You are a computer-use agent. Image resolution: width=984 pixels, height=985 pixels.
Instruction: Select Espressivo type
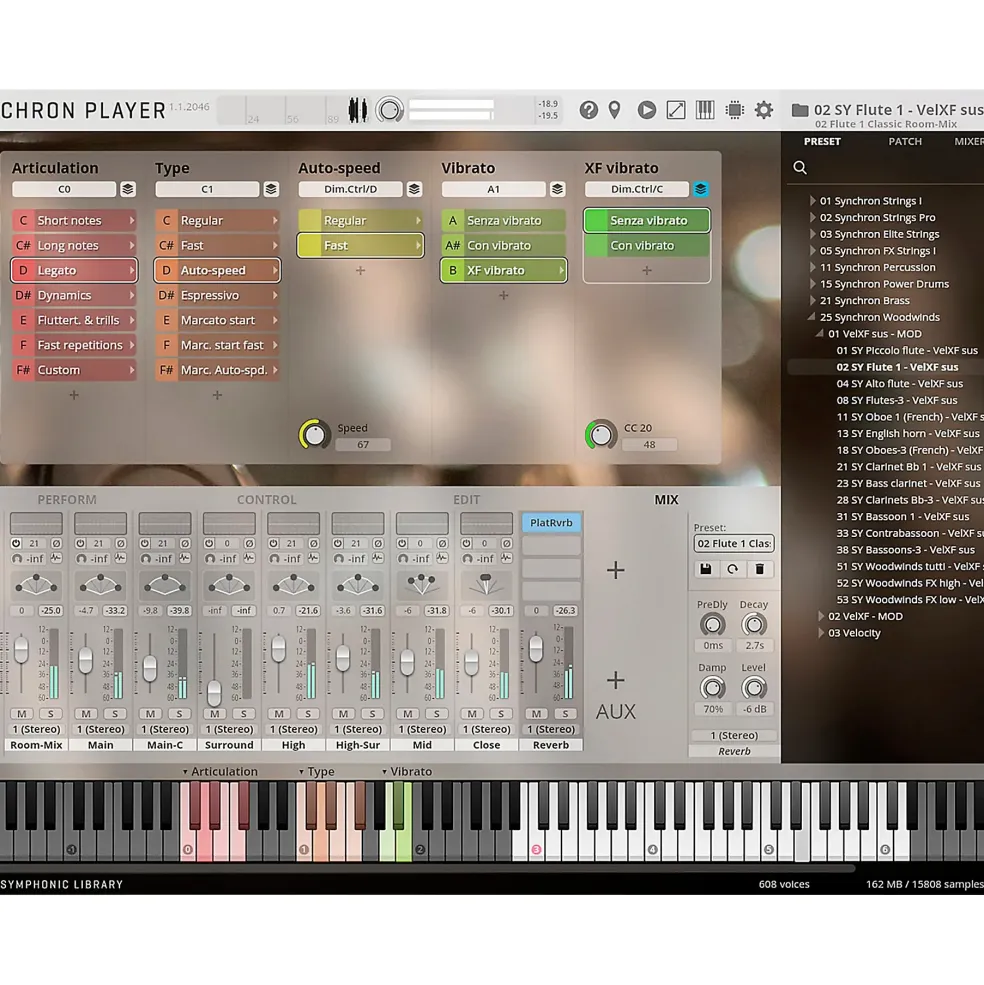coord(217,295)
